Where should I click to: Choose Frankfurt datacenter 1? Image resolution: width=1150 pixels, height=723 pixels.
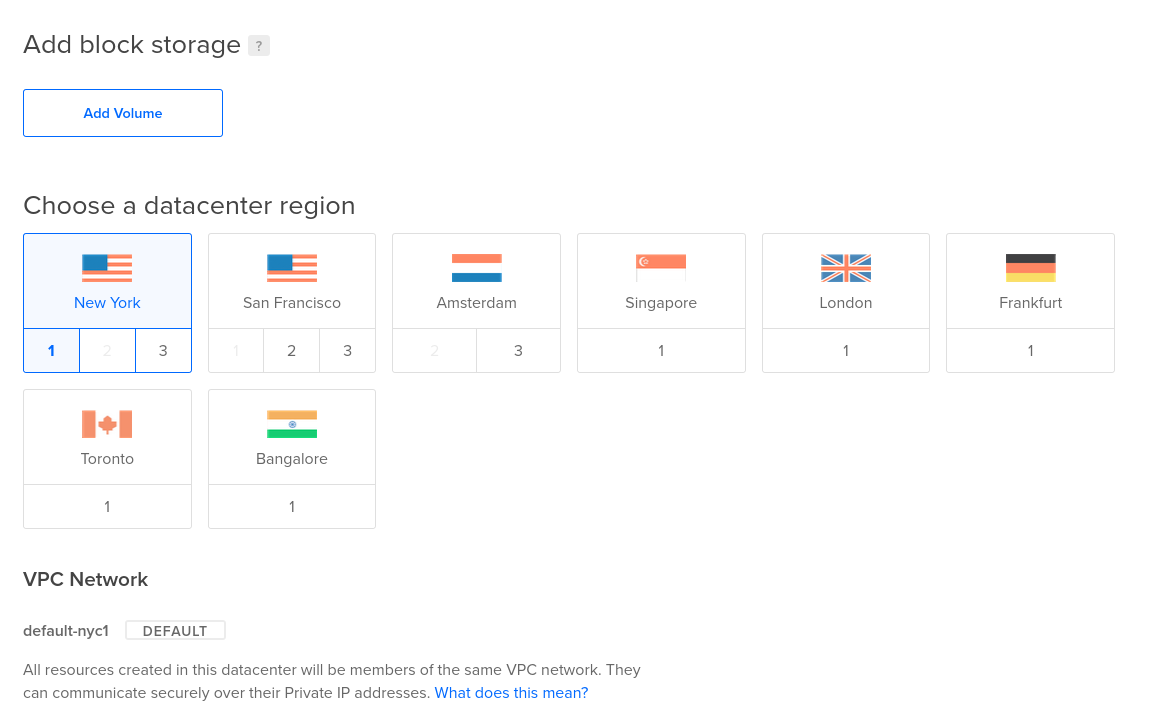pos(1030,351)
